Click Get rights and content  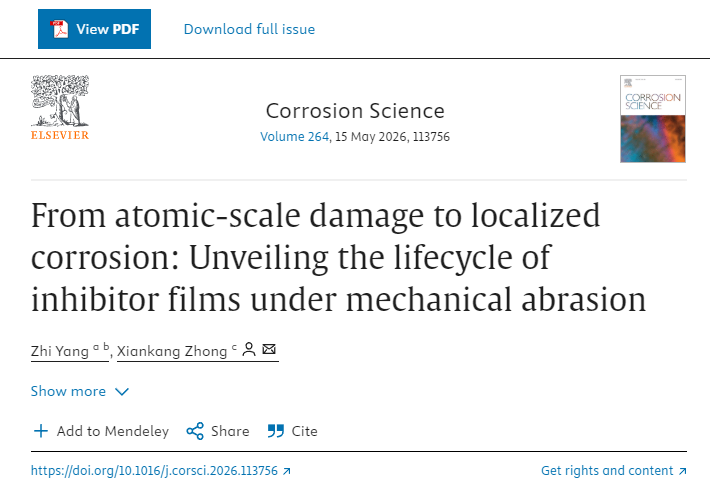pyautogui.click(x=607, y=471)
